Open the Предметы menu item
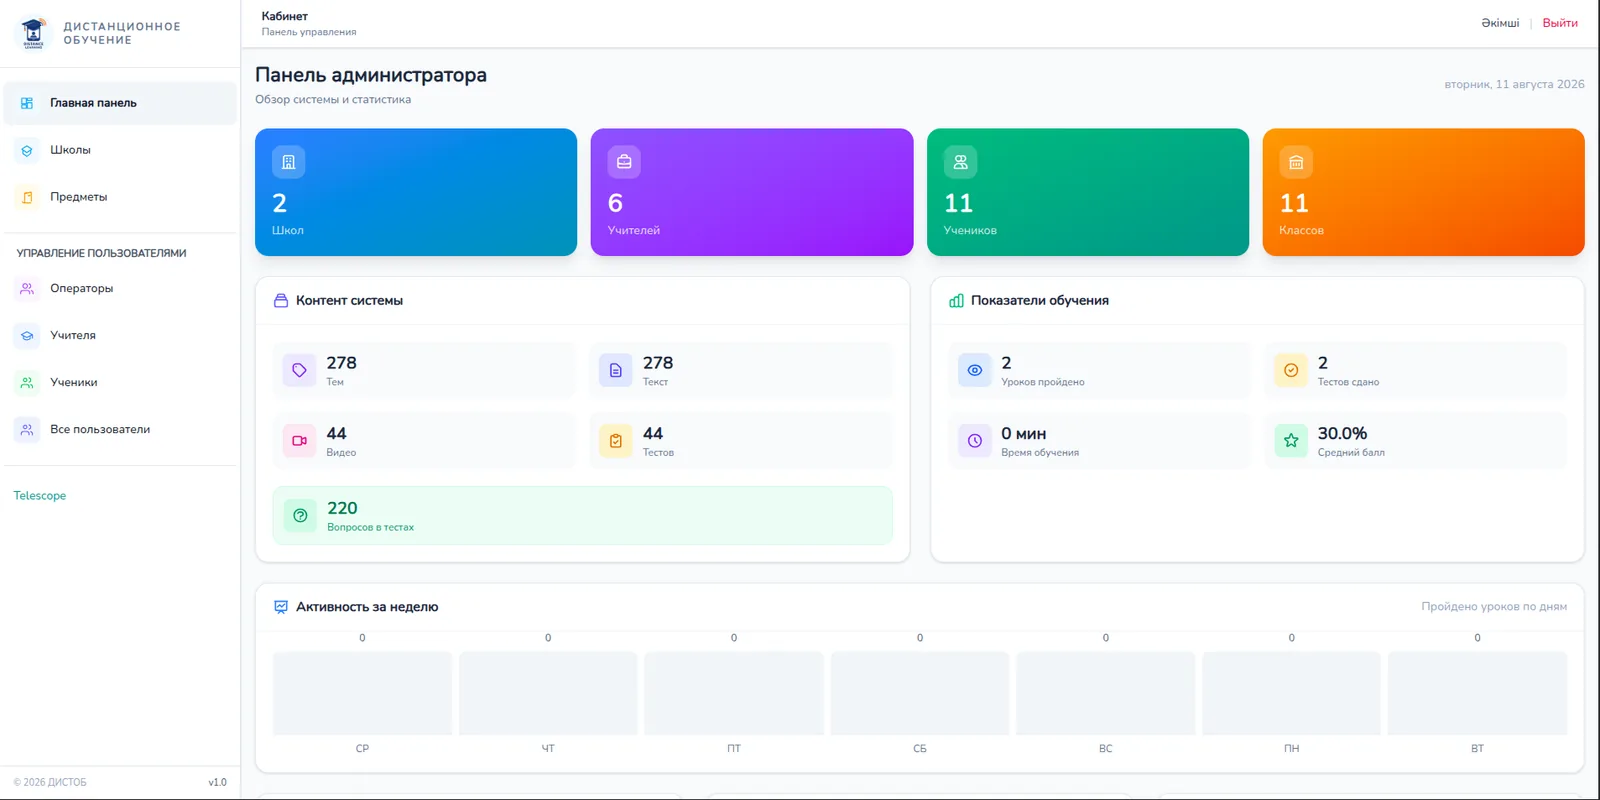 (x=120, y=197)
